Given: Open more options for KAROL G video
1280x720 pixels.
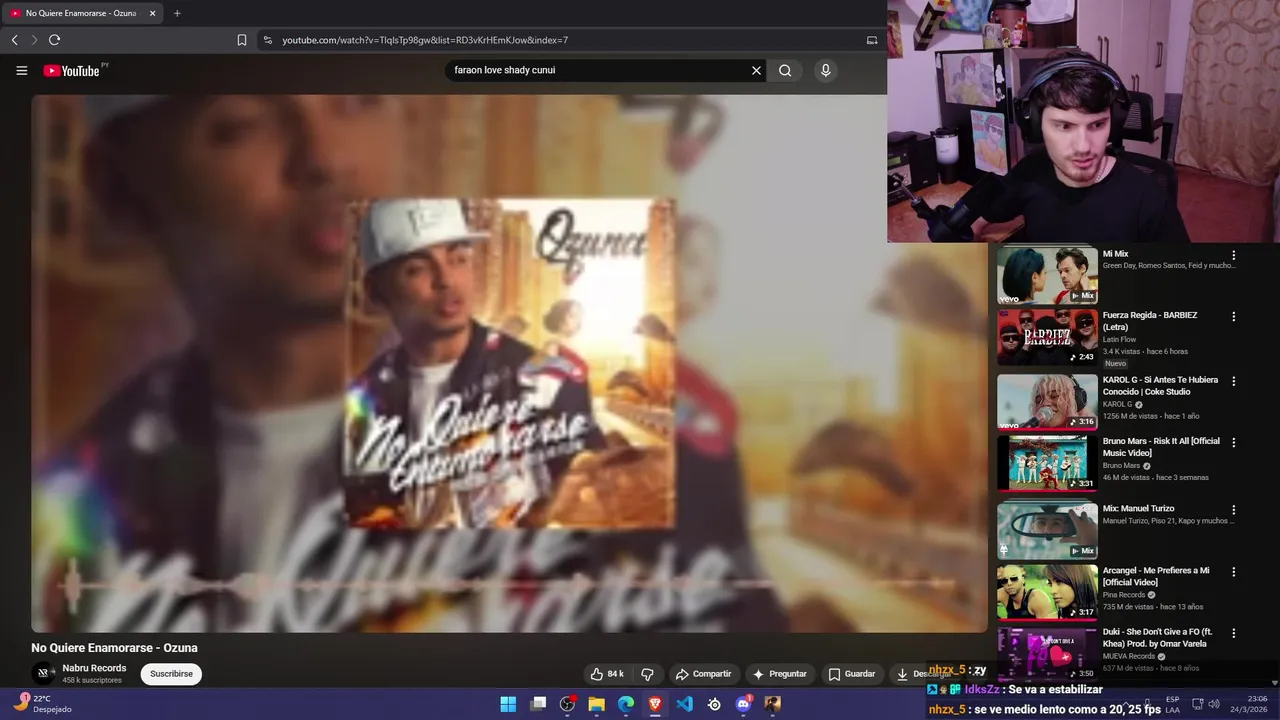Looking at the screenshot, I should 1233,381.
